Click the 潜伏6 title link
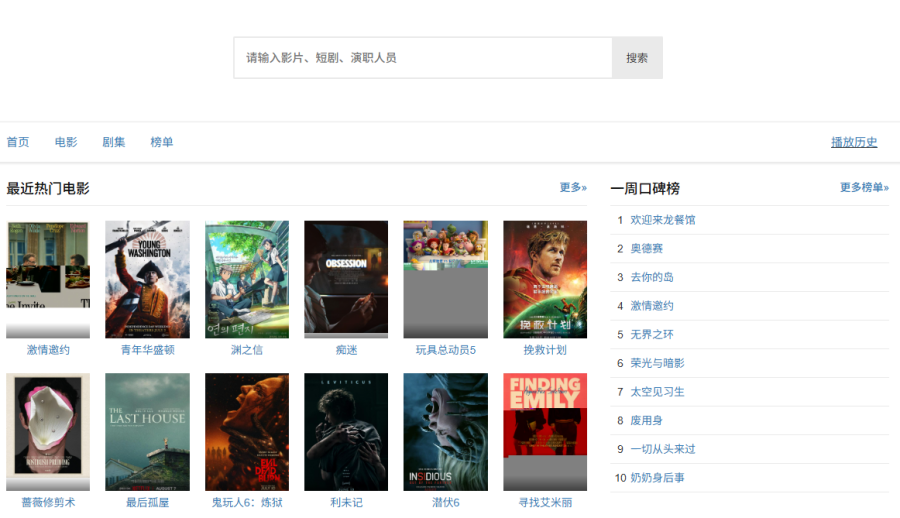 coord(445,502)
